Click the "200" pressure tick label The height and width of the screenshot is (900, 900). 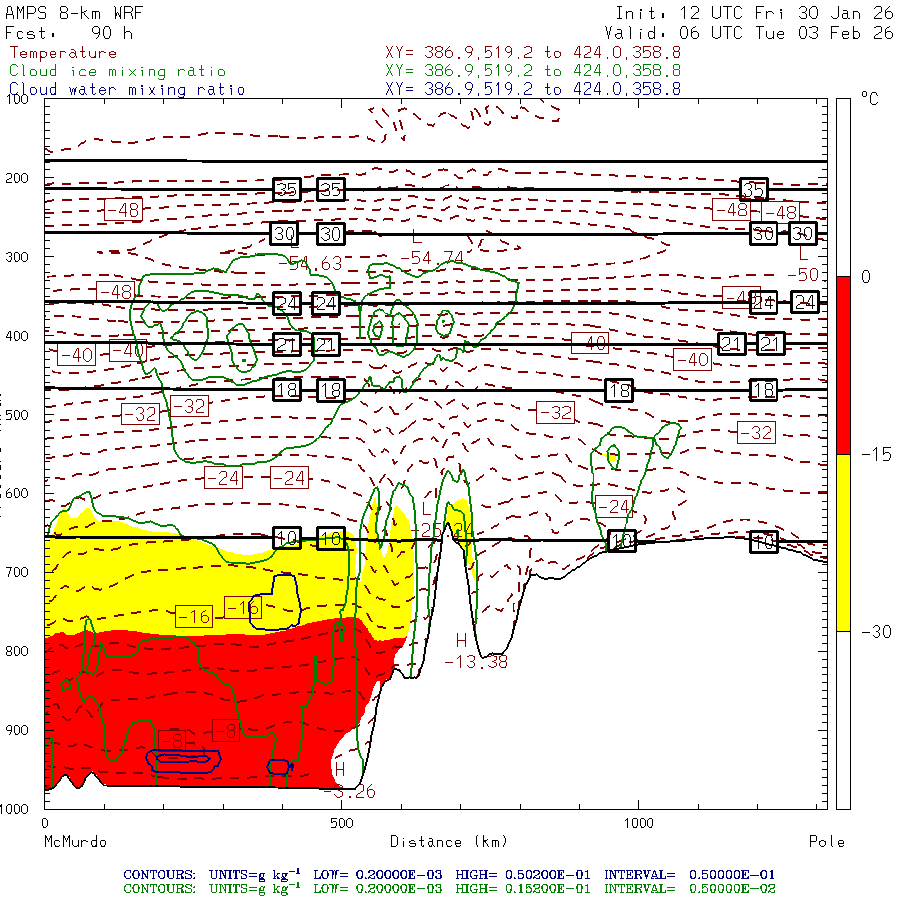click(x=17, y=178)
